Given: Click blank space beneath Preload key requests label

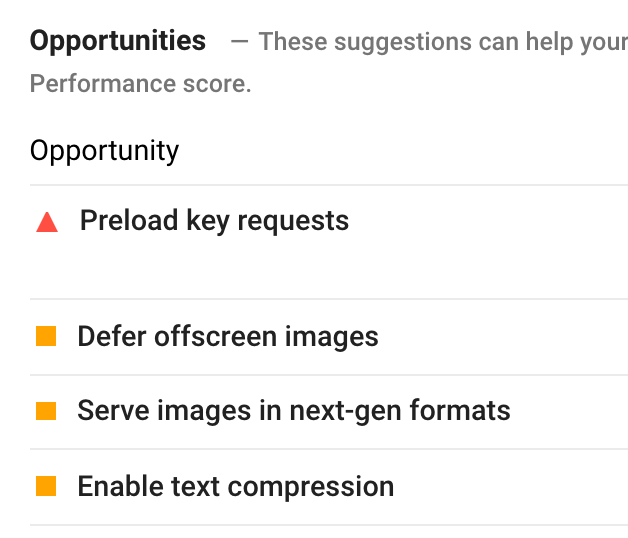Looking at the screenshot, I should 214,267.
